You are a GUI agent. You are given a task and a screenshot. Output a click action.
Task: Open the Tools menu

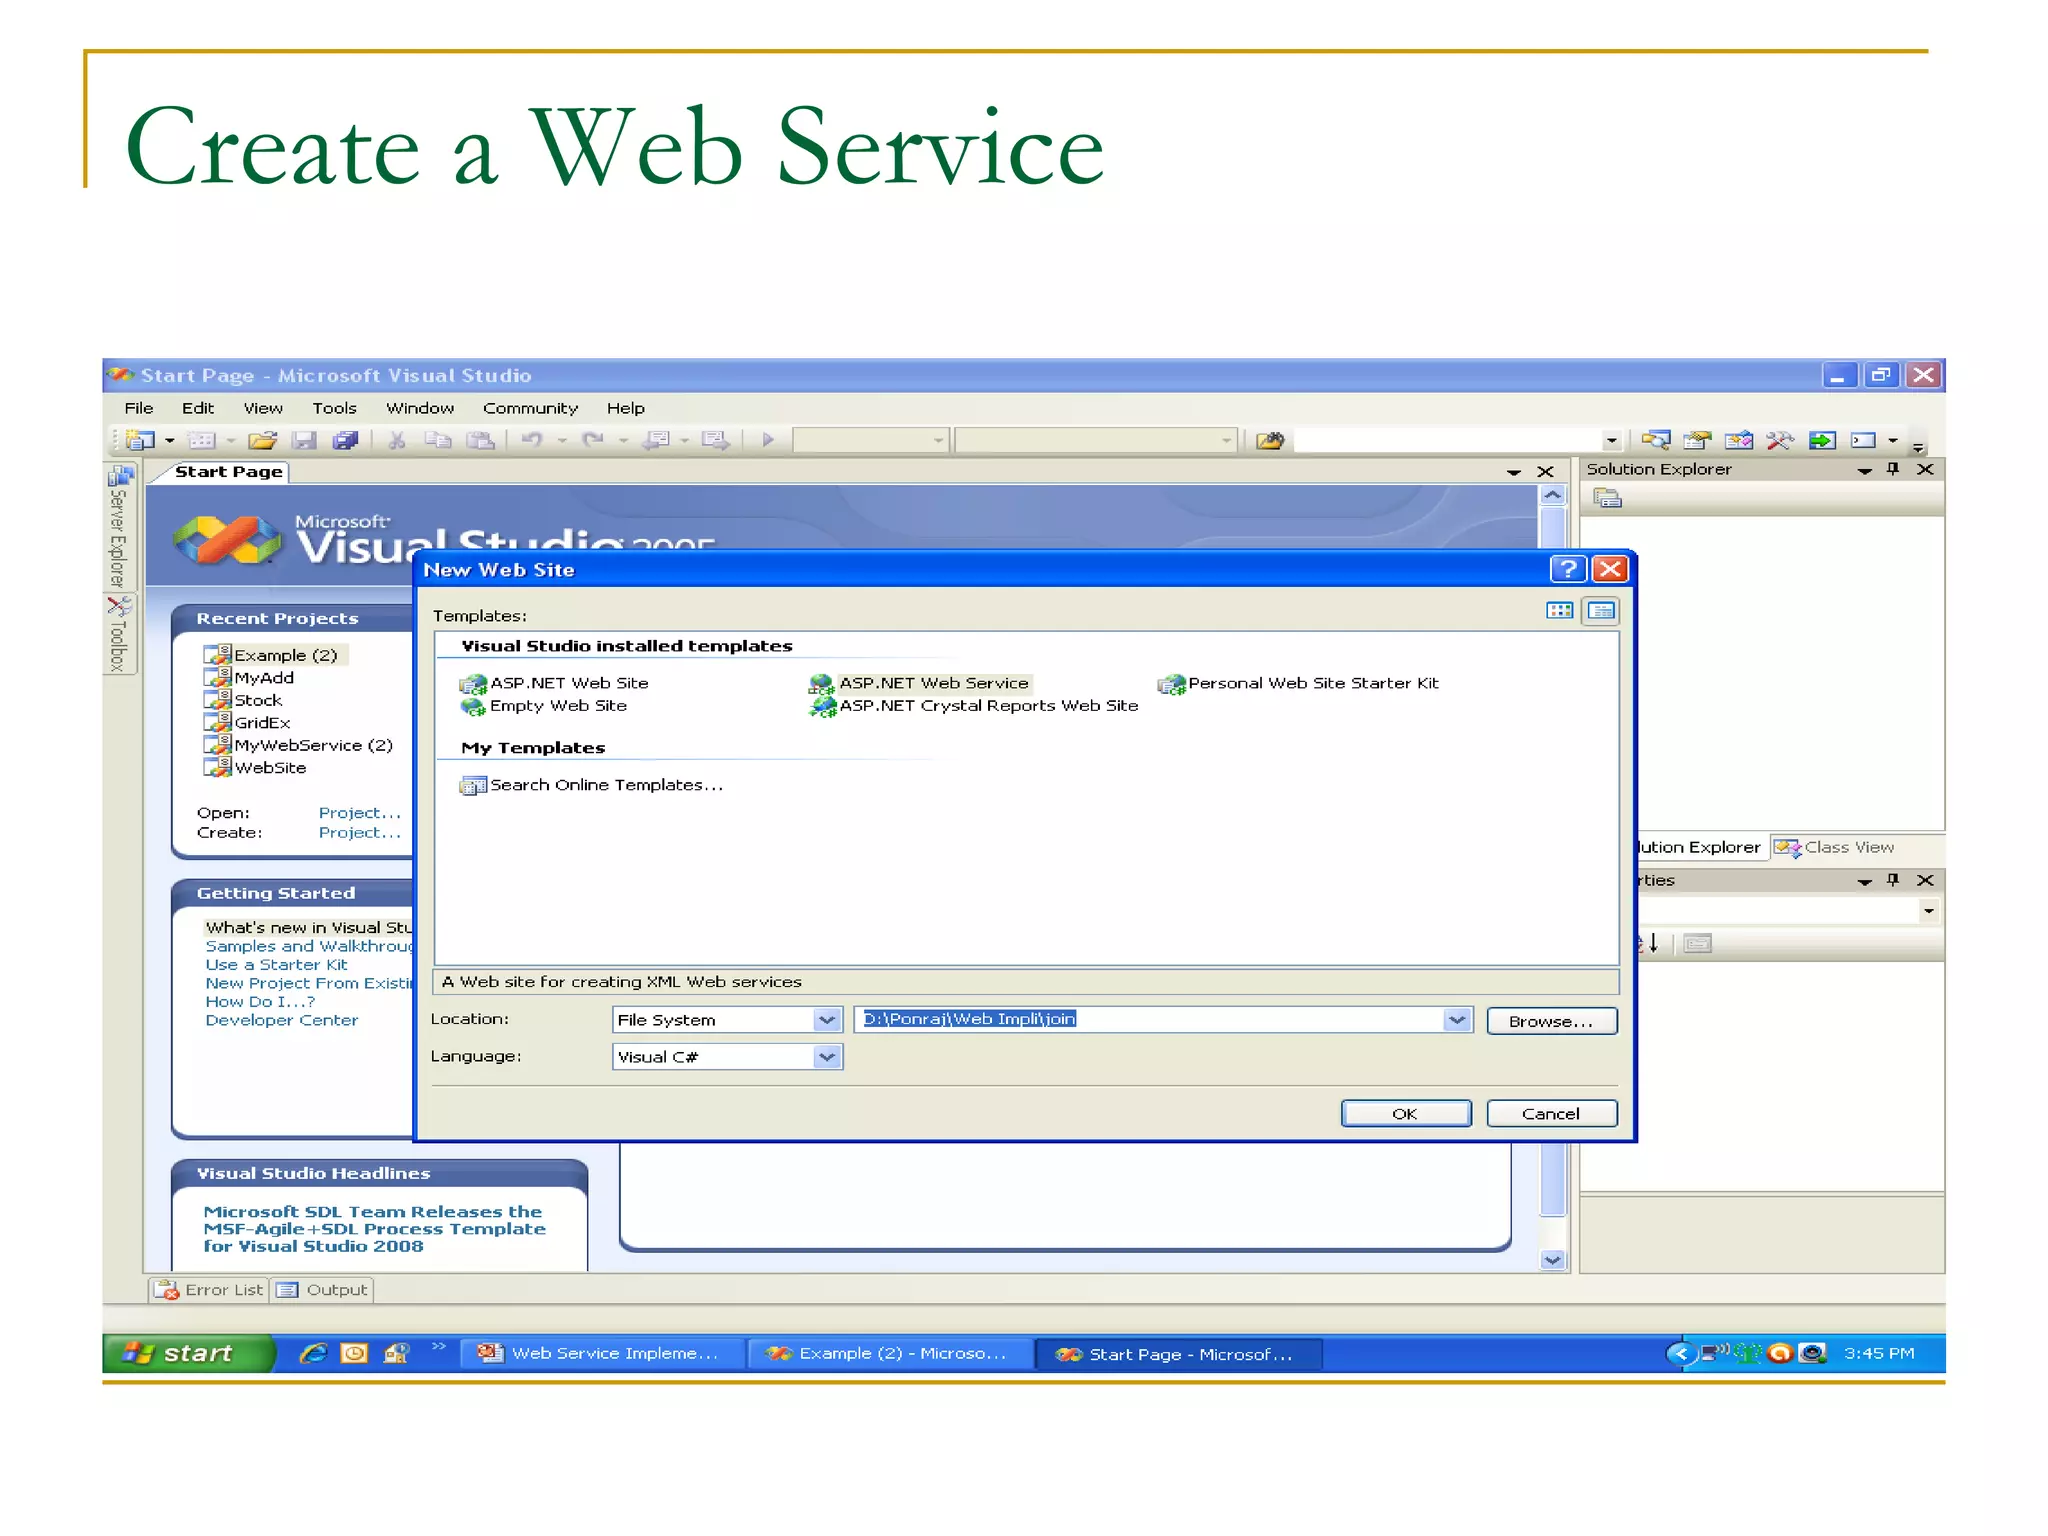334,408
